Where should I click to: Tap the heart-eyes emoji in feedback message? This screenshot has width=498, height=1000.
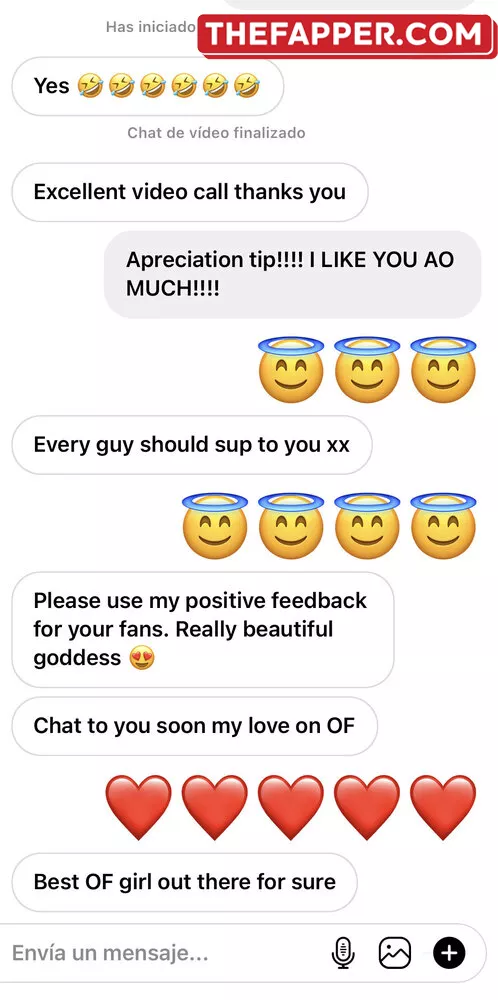coord(142,658)
